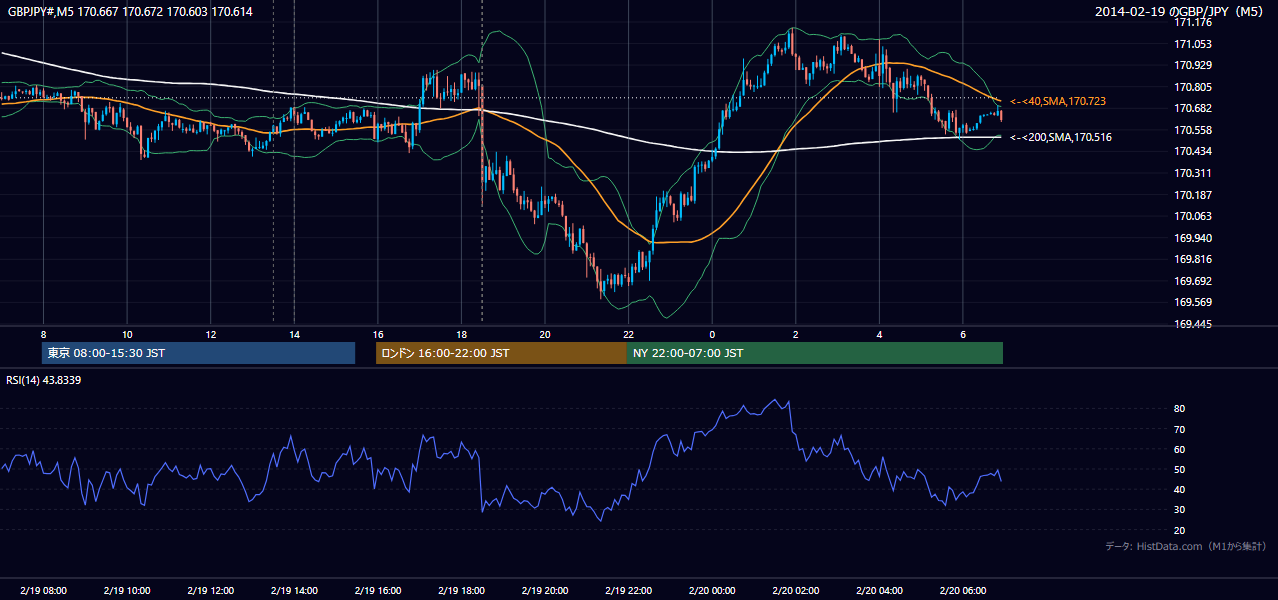Screen dimensions: 1278x600
Task: Click price level 169.816 on the axis
Action: pyautogui.click(x=1192, y=259)
